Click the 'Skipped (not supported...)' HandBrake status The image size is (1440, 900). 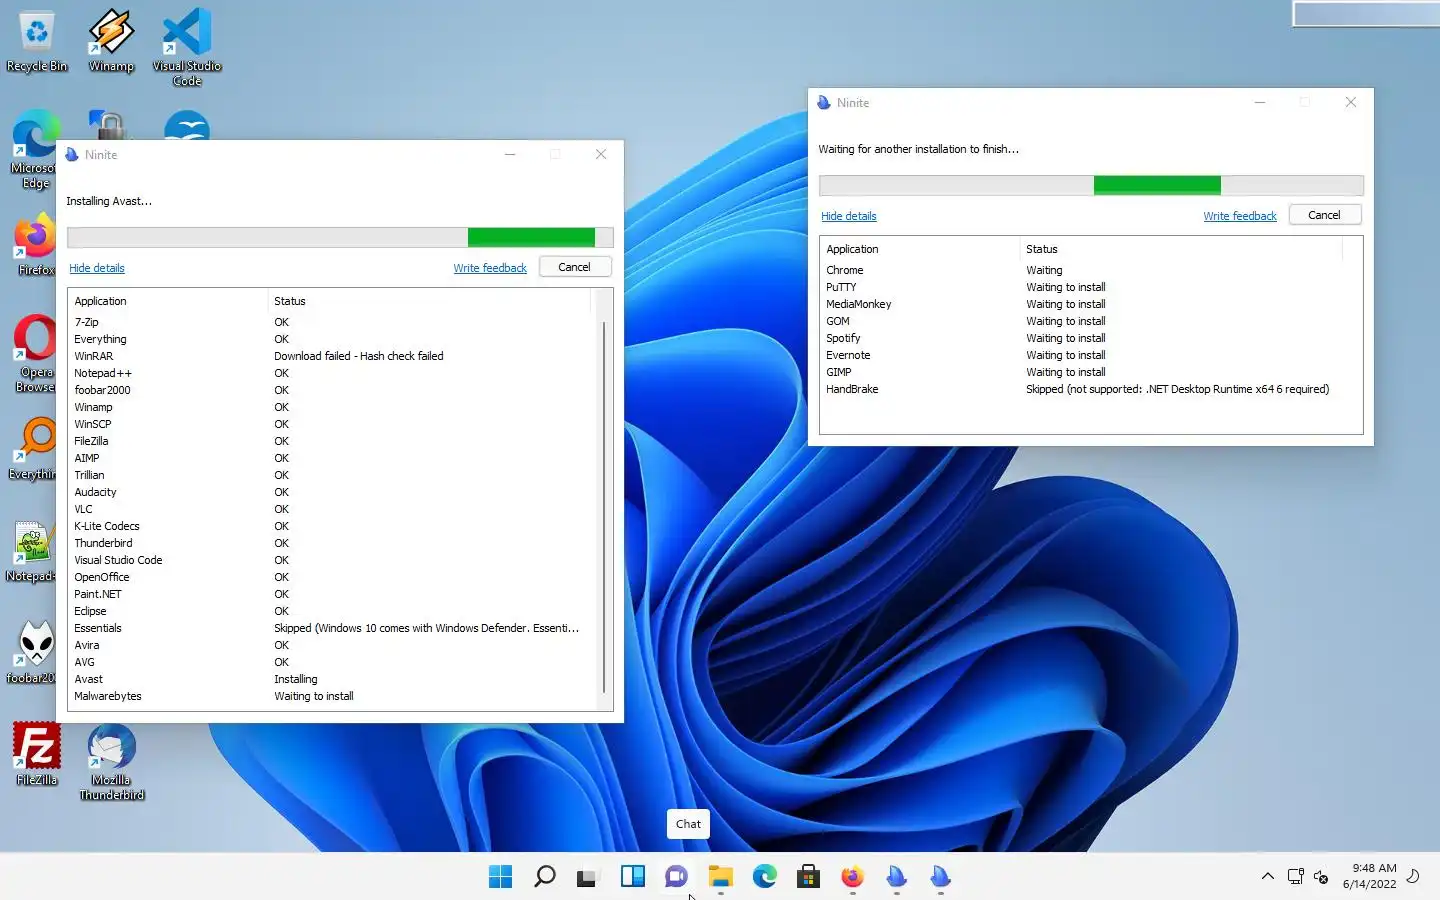1177,389
